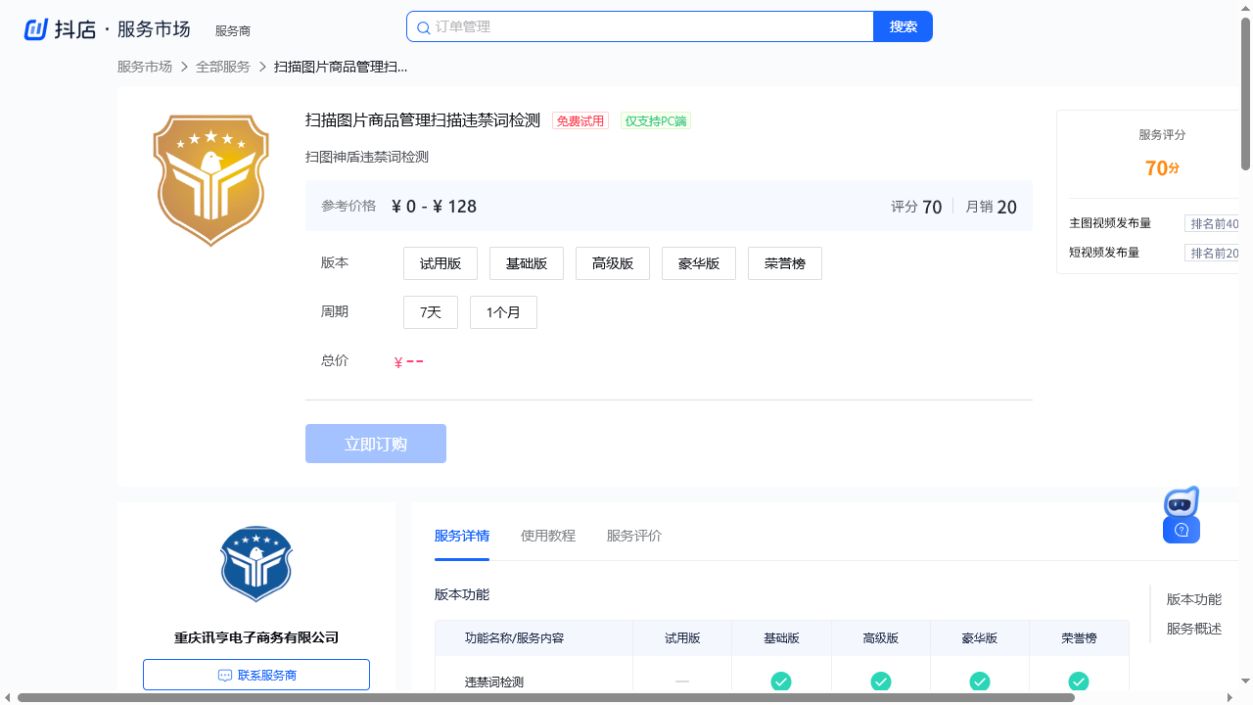
Task: Click the price range ¥0 - ¥128
Action: coord(434,206)
